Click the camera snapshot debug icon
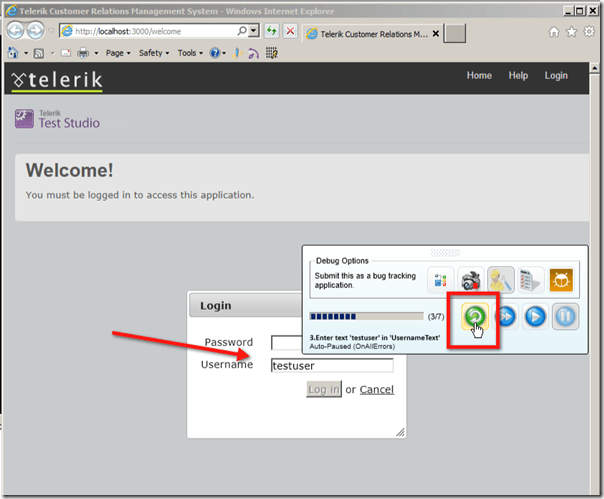This screenshot has height=499, width=604. click(x=471, y=280)
